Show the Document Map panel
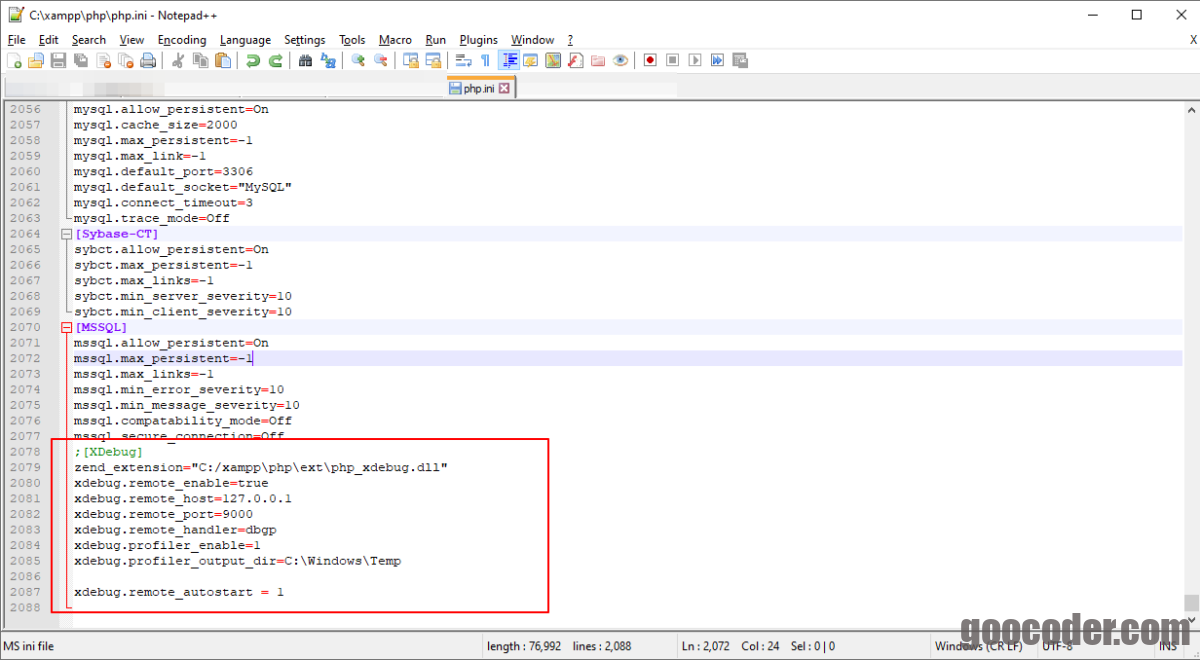The image size is (1200, 660). point(553,60)
